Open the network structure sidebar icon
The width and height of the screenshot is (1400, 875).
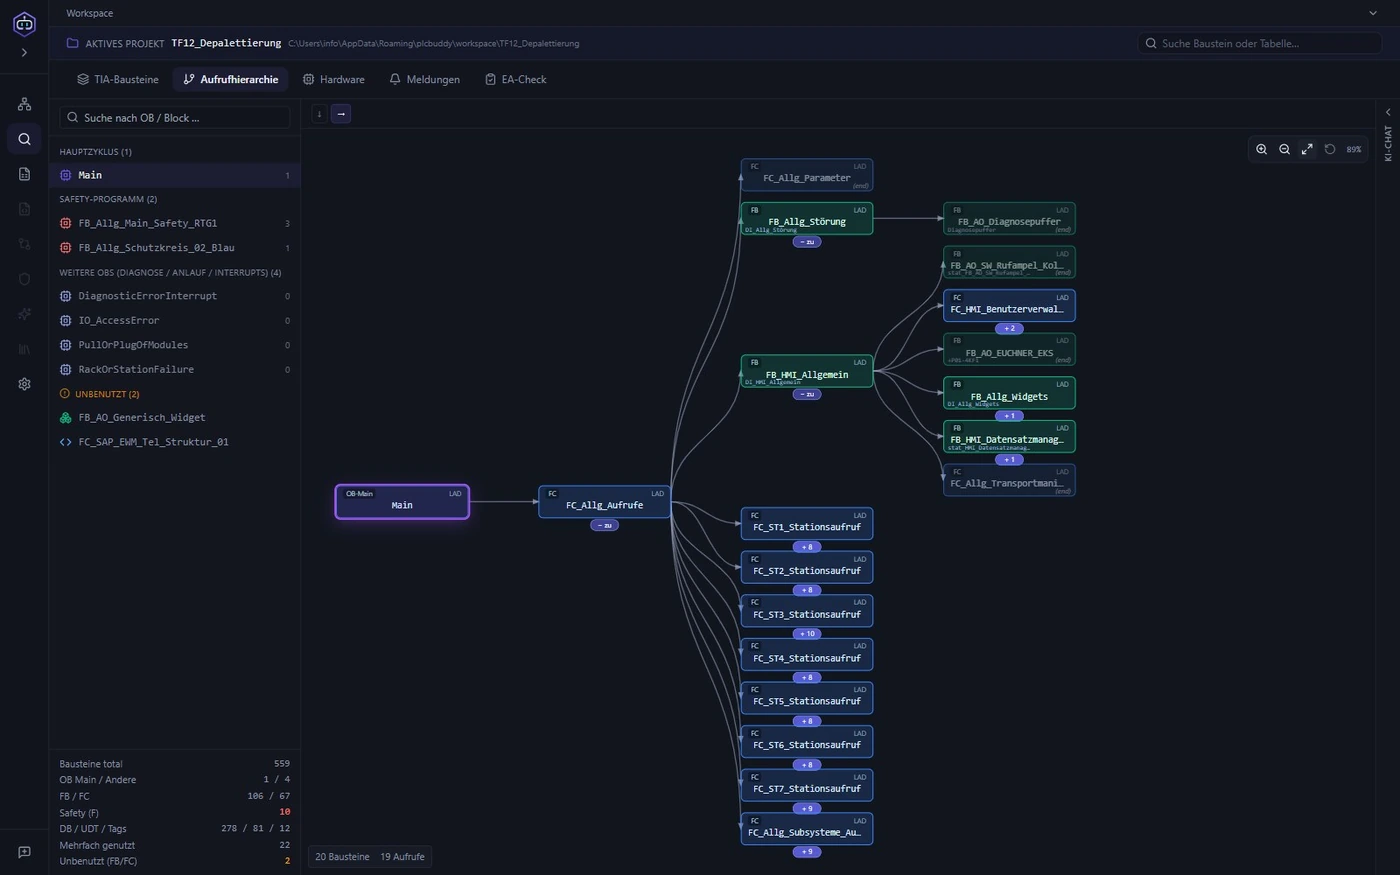click(24, 104)
